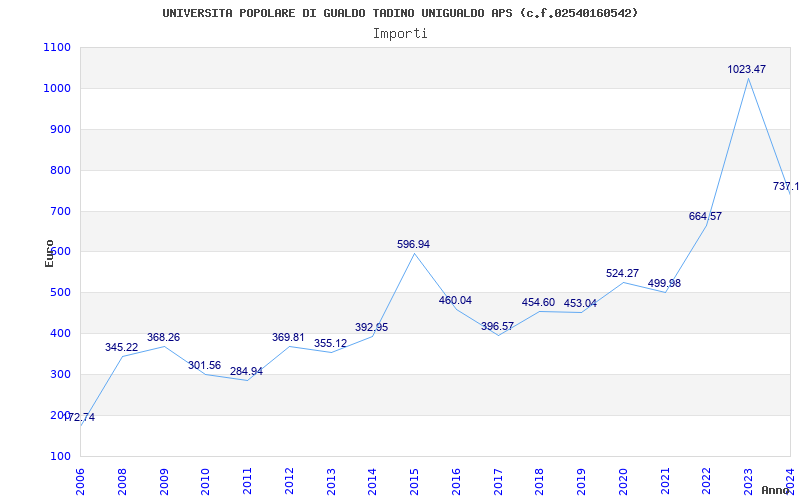The width and height of the screenshot is (800, 500).
Task: Select the 284.94 data label
Action: click(x=246, y=371)
